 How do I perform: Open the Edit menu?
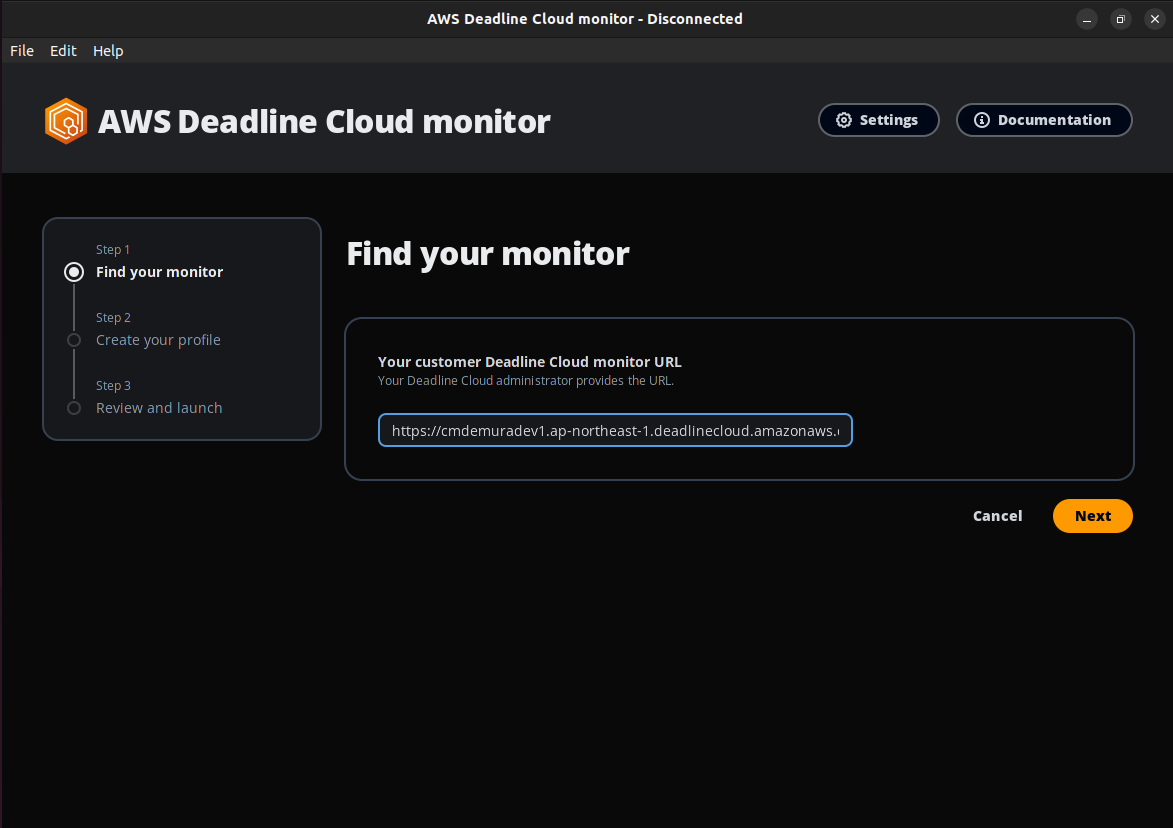62,50
